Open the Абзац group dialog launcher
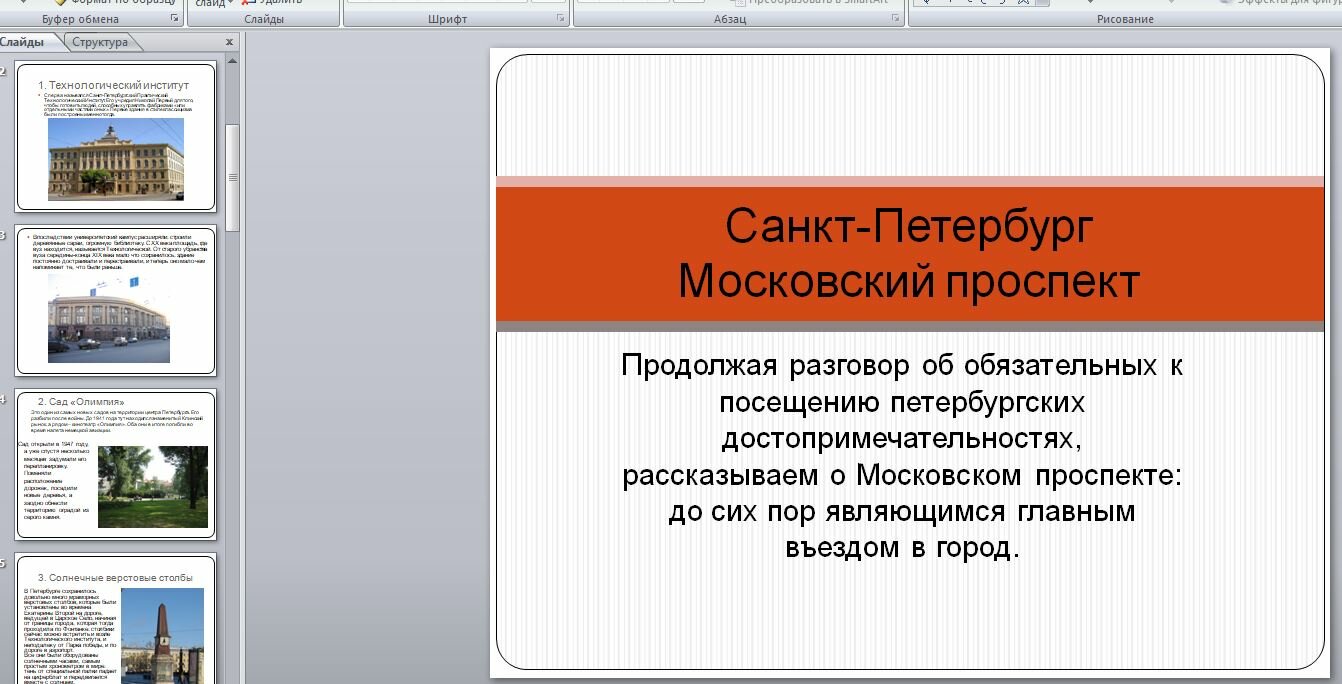 (894, 19)
